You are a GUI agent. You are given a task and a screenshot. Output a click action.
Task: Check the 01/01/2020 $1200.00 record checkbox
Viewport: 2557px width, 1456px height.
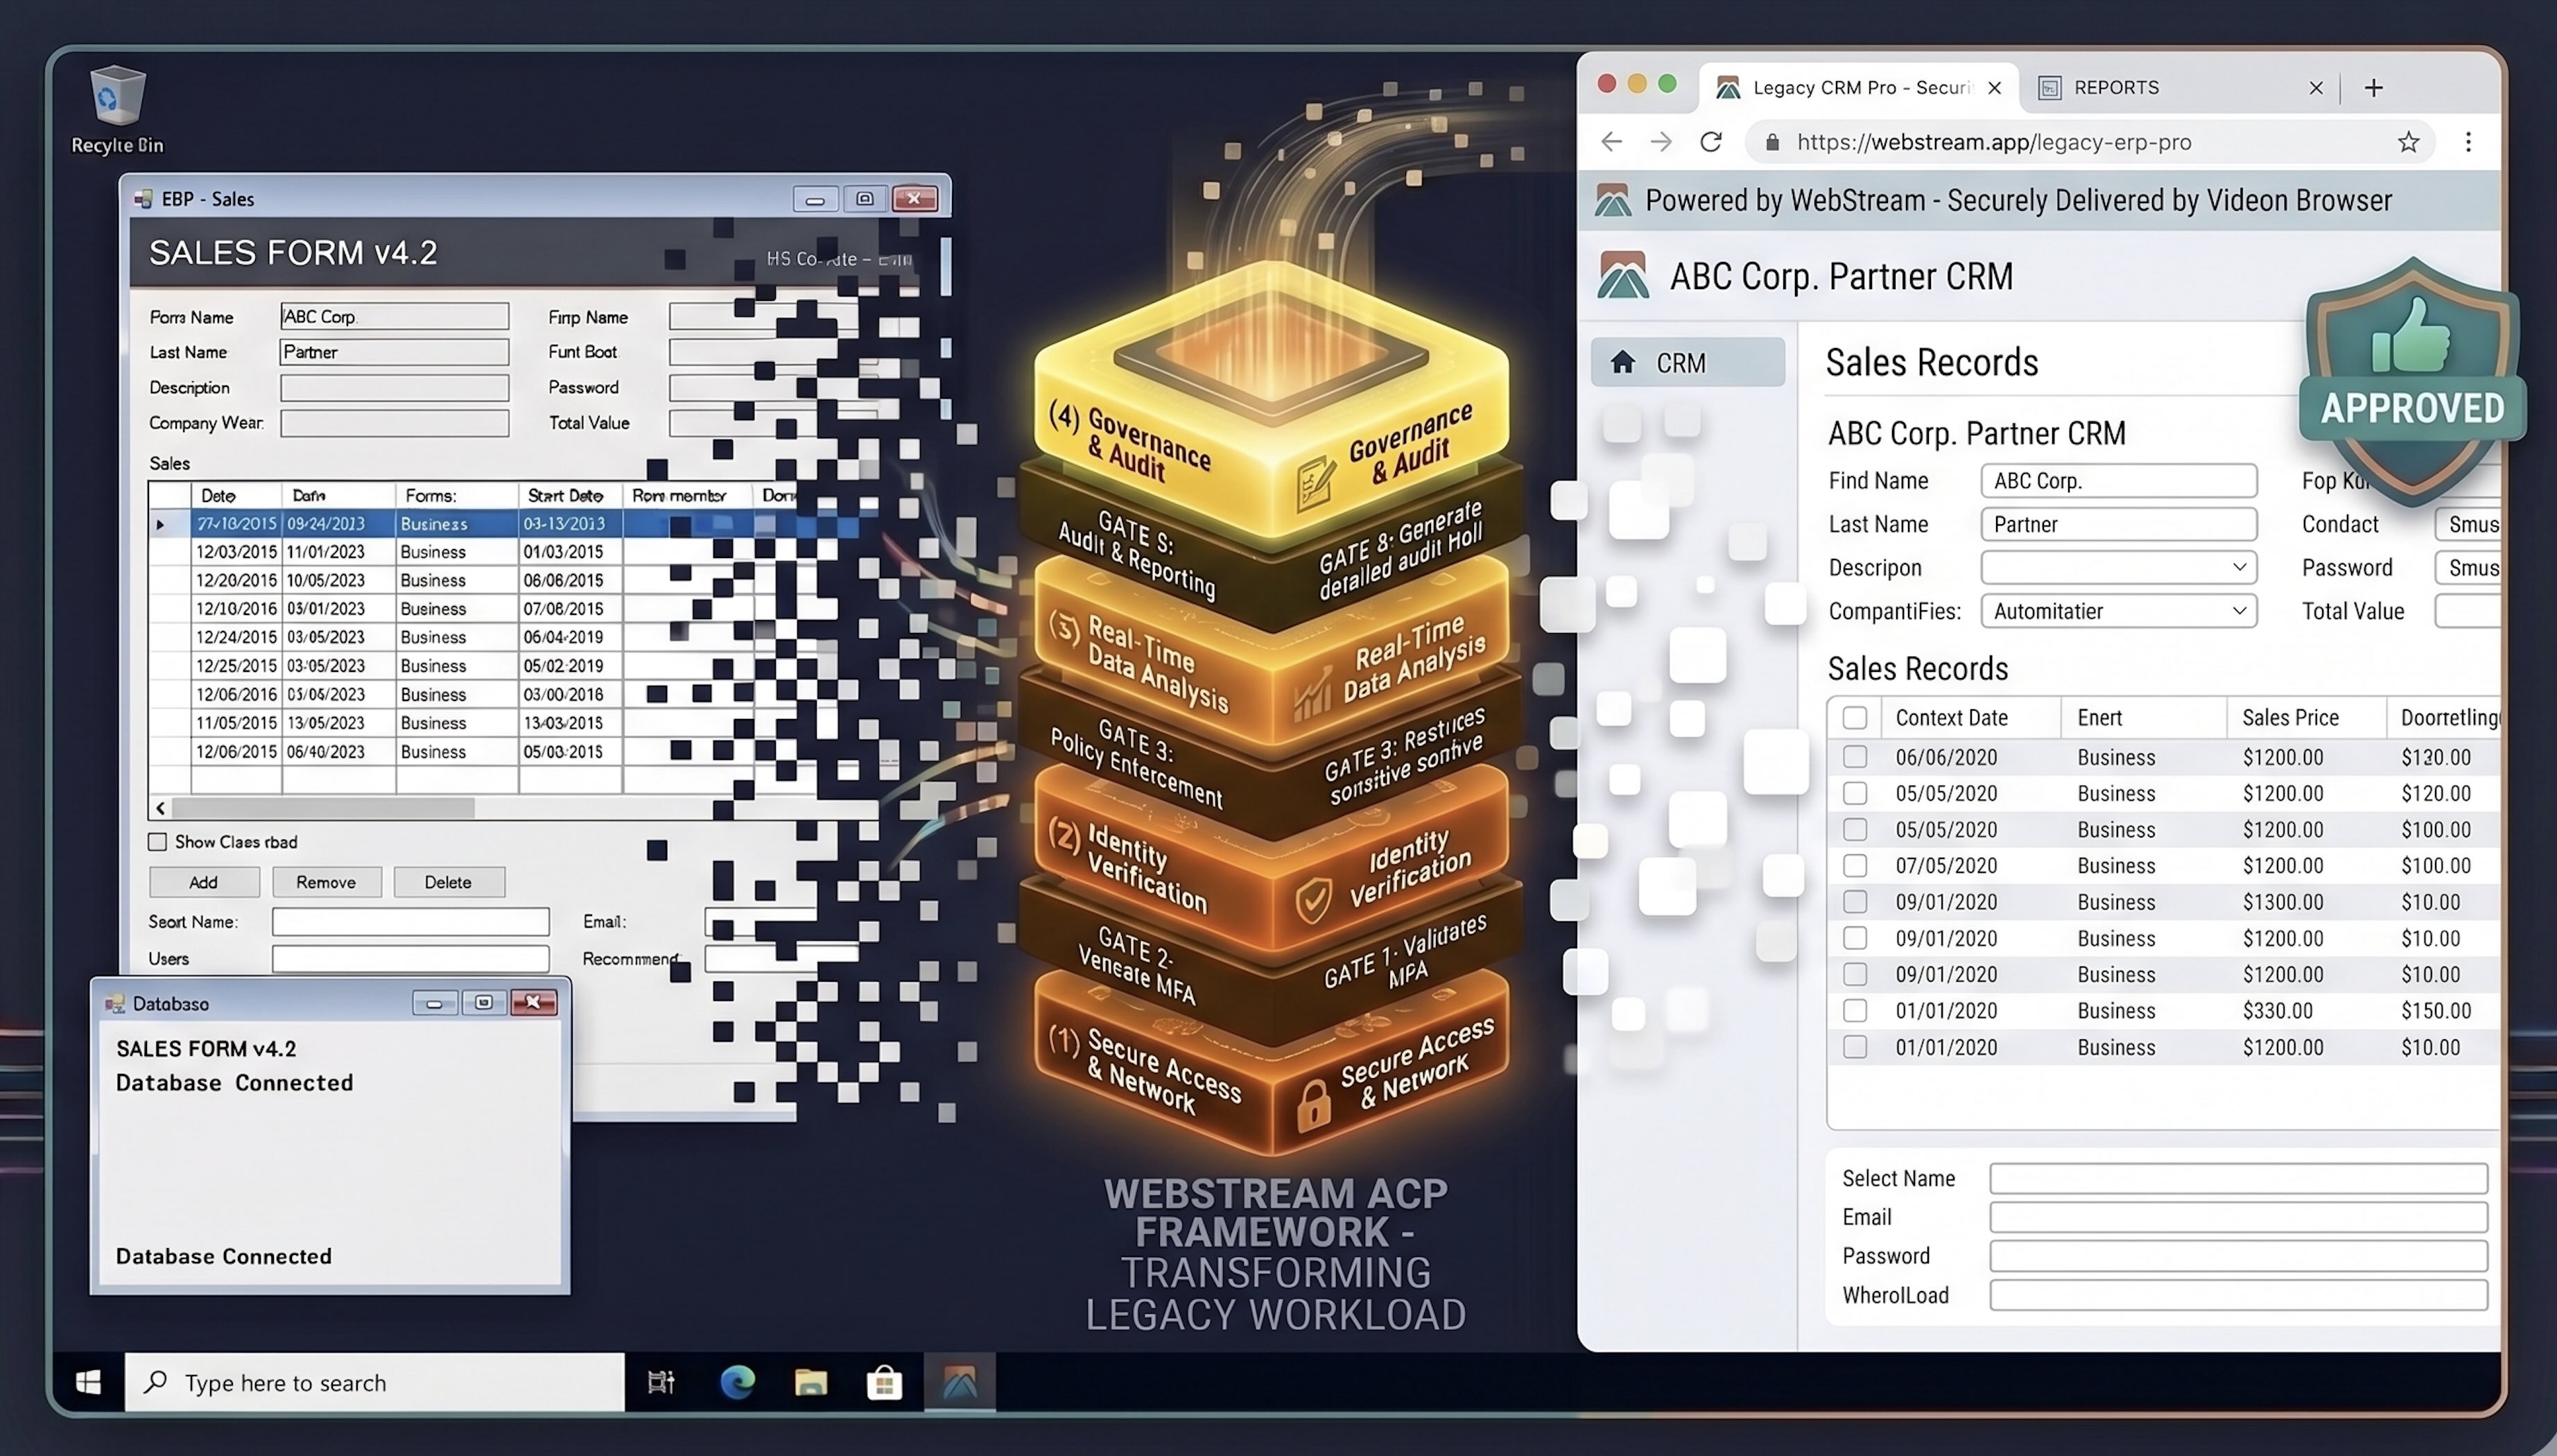coord(1854,1046)
